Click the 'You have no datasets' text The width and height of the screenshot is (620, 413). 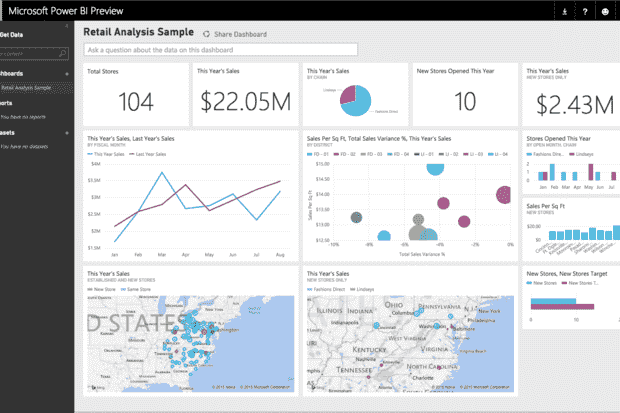(24, 147)
